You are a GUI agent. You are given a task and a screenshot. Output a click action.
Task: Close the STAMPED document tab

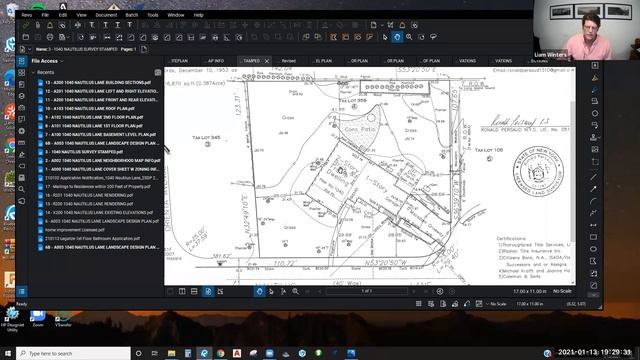[267, 61]
